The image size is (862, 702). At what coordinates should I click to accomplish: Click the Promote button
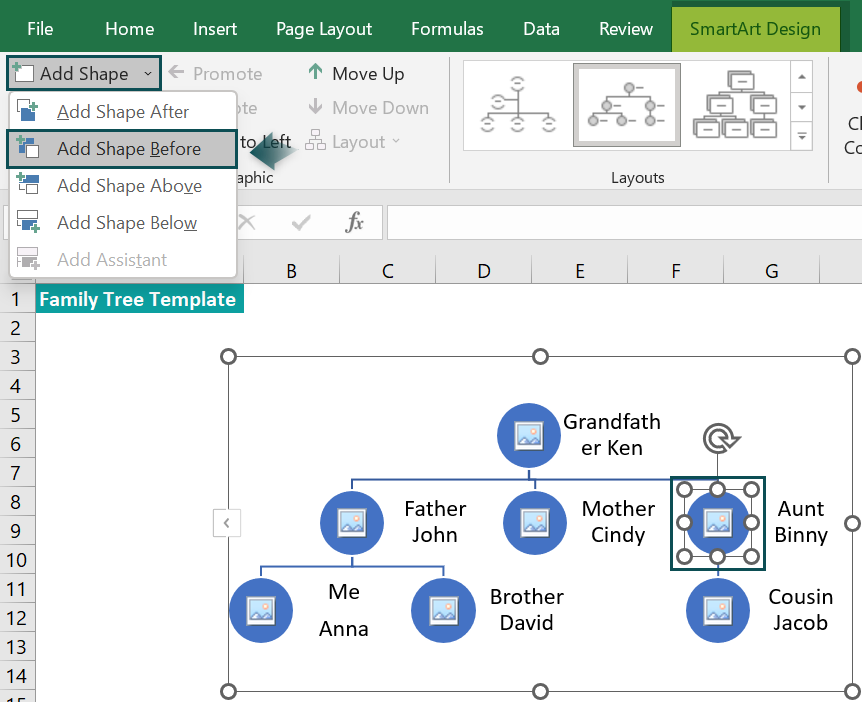coord(215,73)
